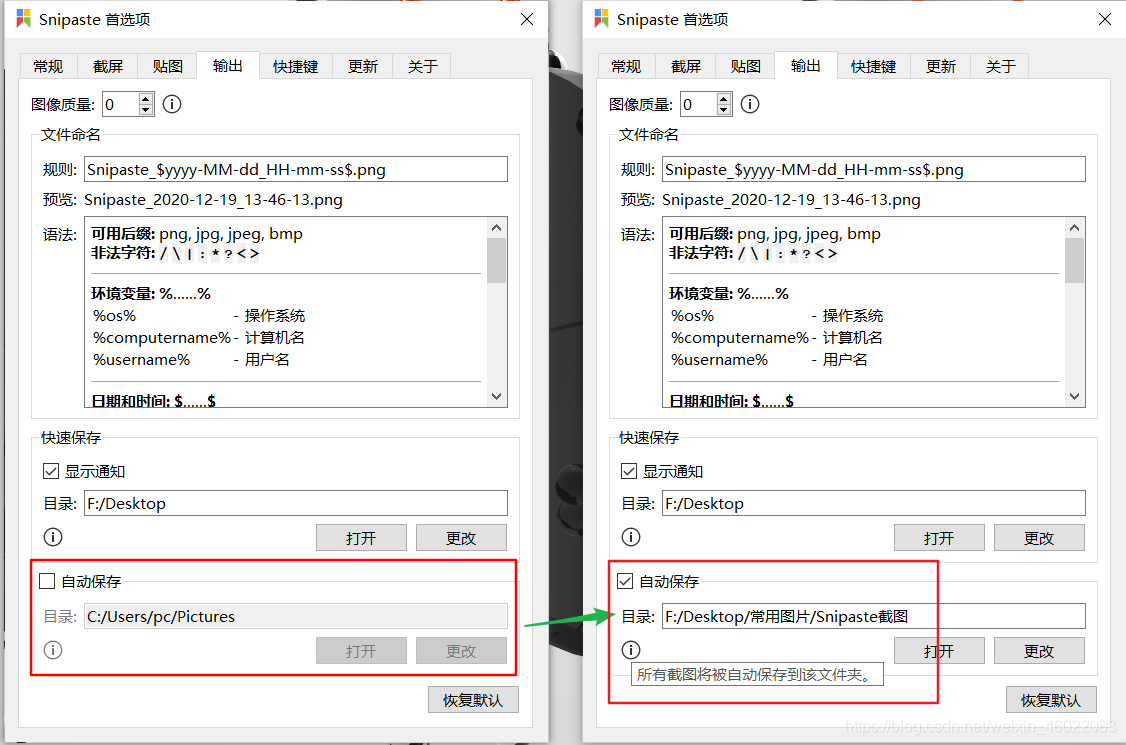Screen dimensions: 1126x745
Task: Click quick save 更改 button in right window
Action: [1039, 537]
